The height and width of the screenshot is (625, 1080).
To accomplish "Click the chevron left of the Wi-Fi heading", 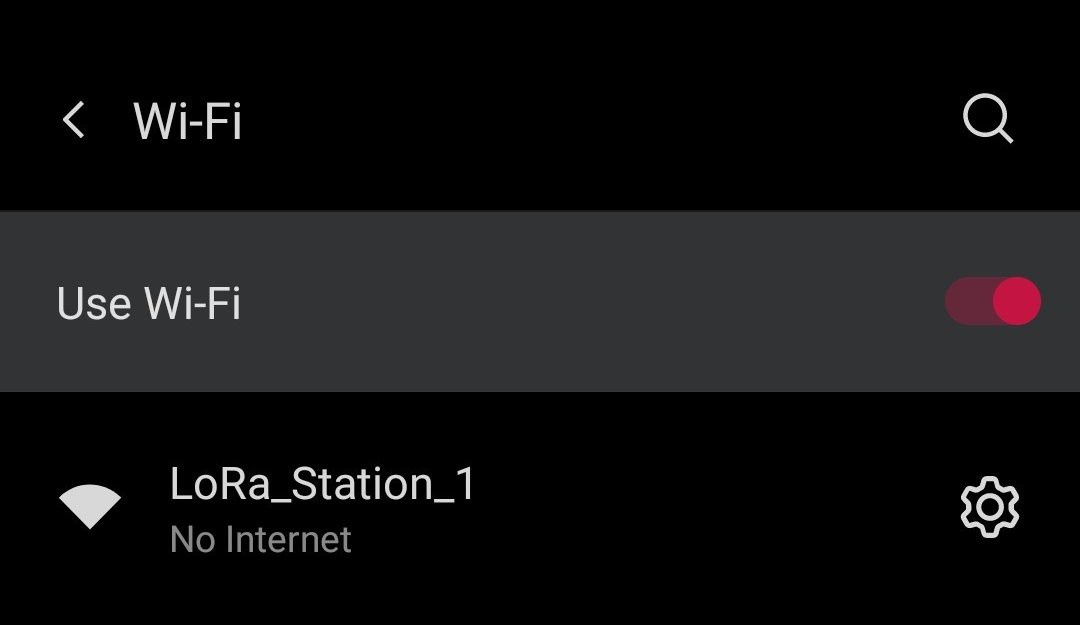I will click(74, 120).
